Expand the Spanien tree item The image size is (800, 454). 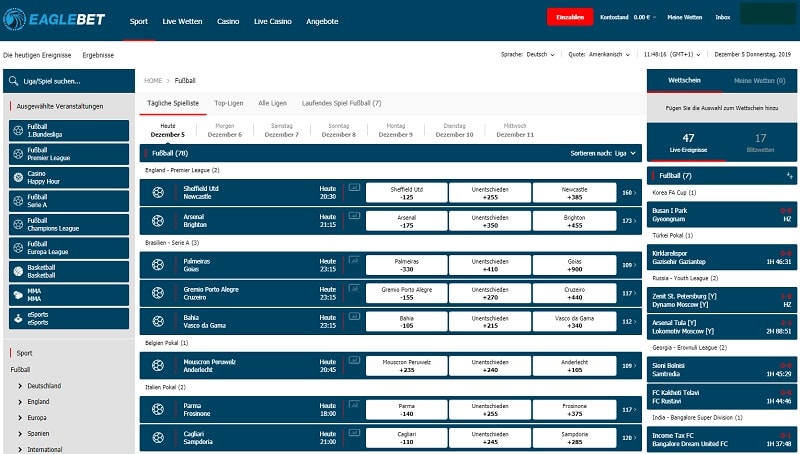coord(34,433)
